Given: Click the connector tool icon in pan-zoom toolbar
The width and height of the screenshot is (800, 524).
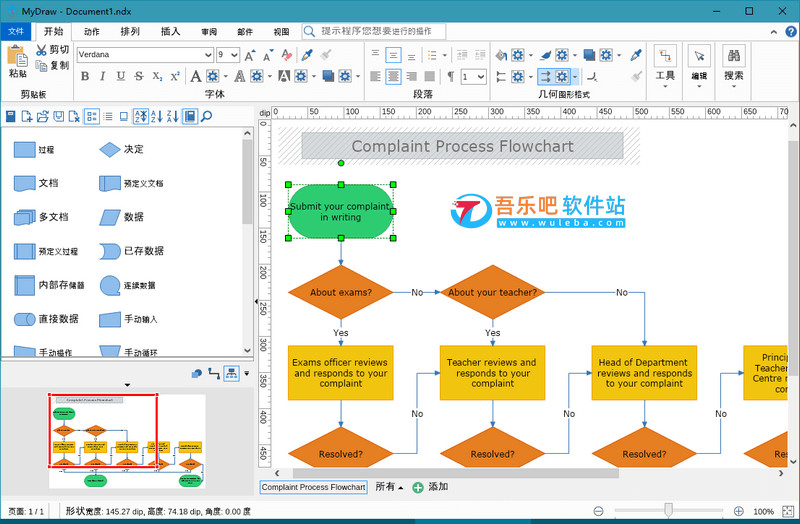Looking at the screenshot, I should point(214,373).
